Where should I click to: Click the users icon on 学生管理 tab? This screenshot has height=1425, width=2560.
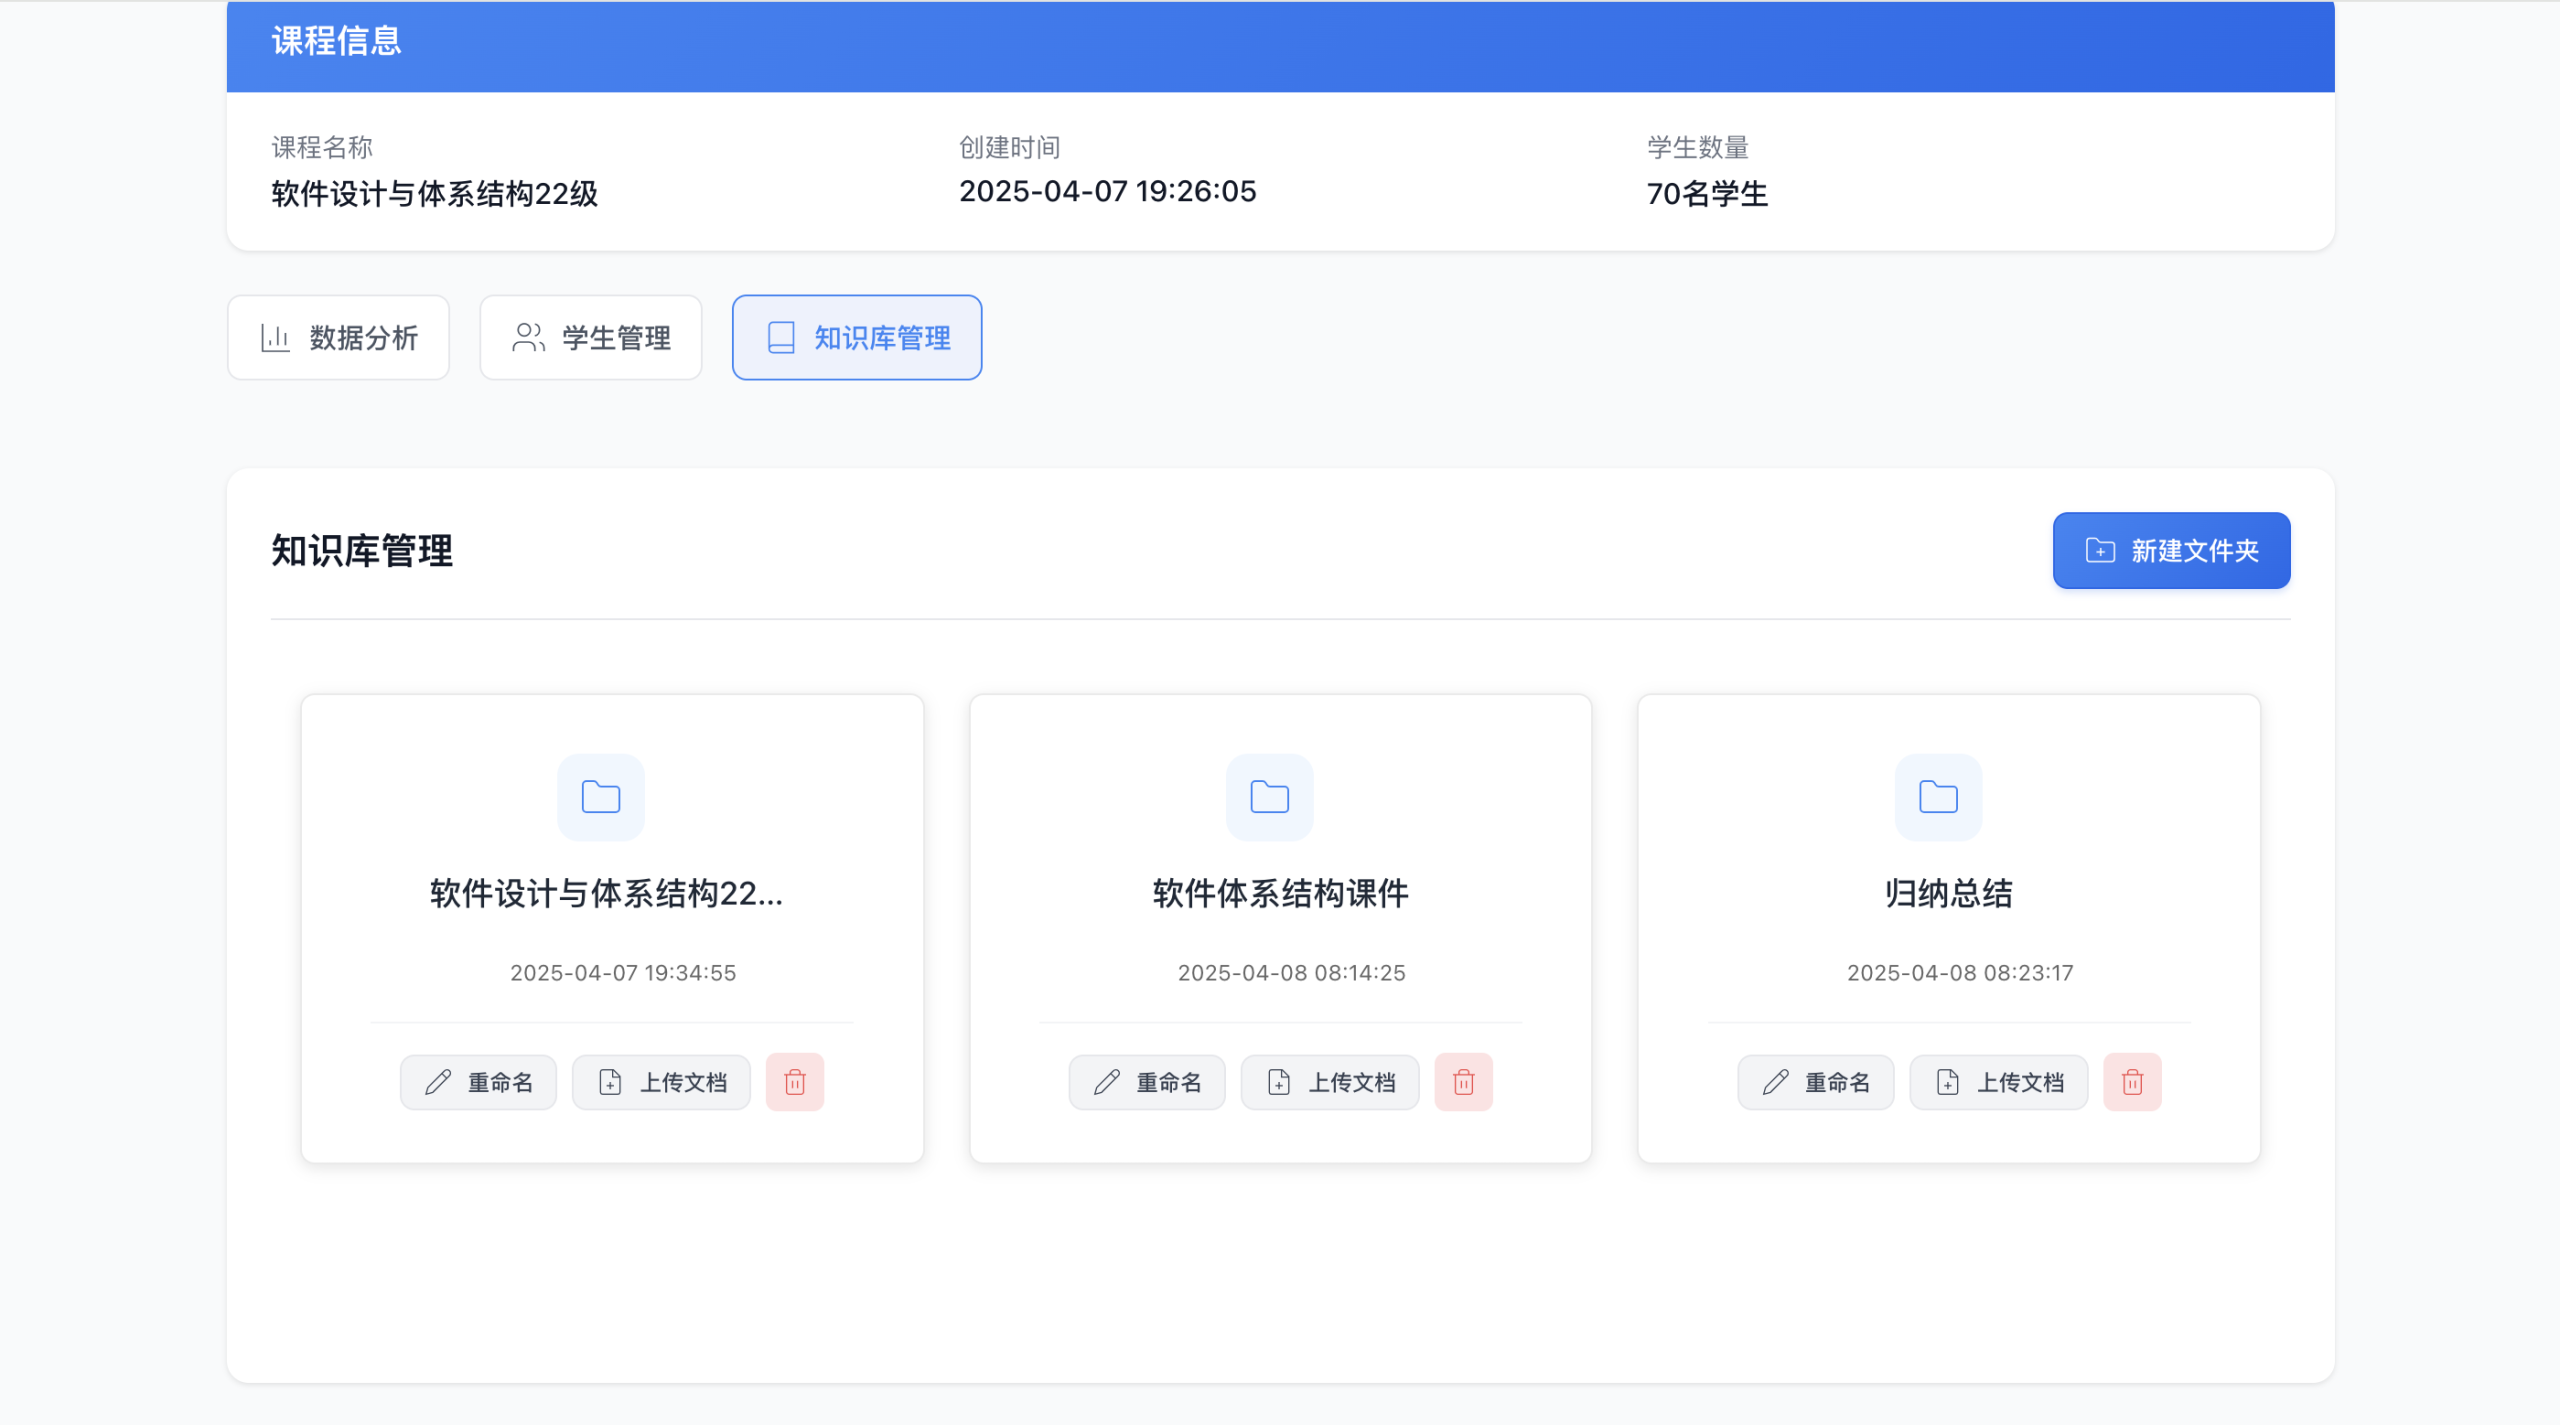click(x=528, y=338)
